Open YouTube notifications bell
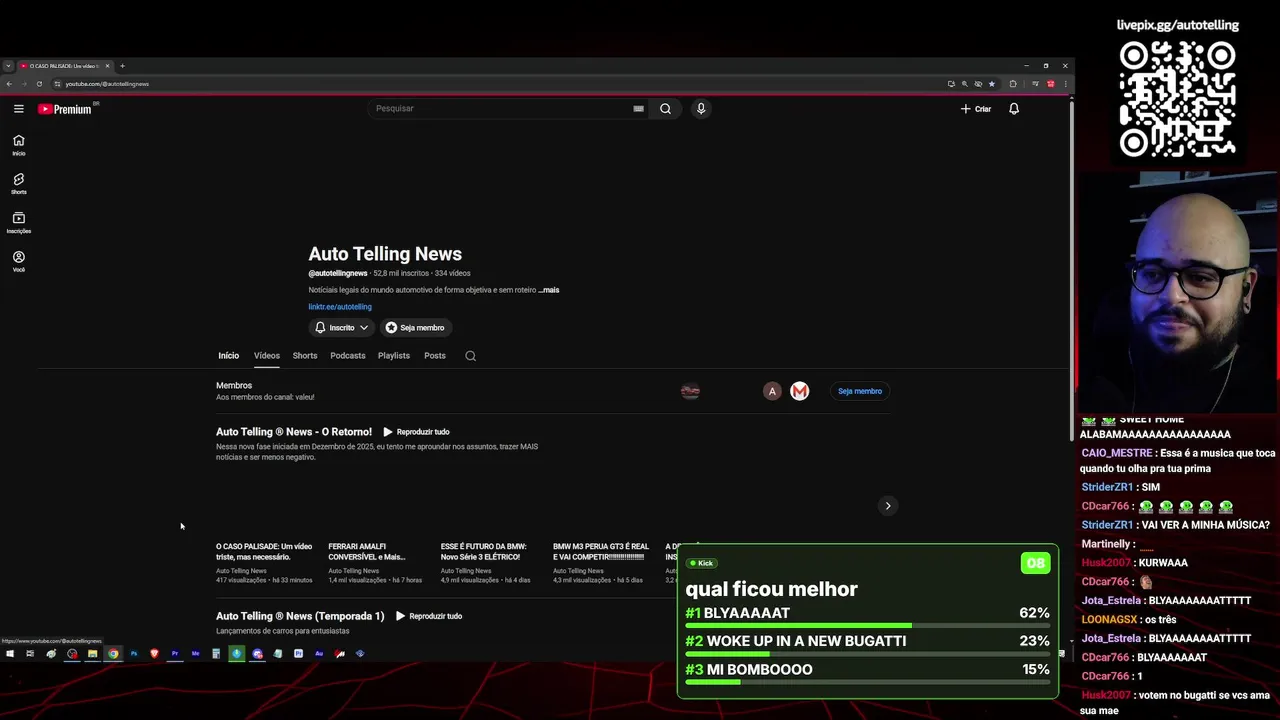The height and width of the screenshot is (720, 1280). click(x=1014, y=109)
